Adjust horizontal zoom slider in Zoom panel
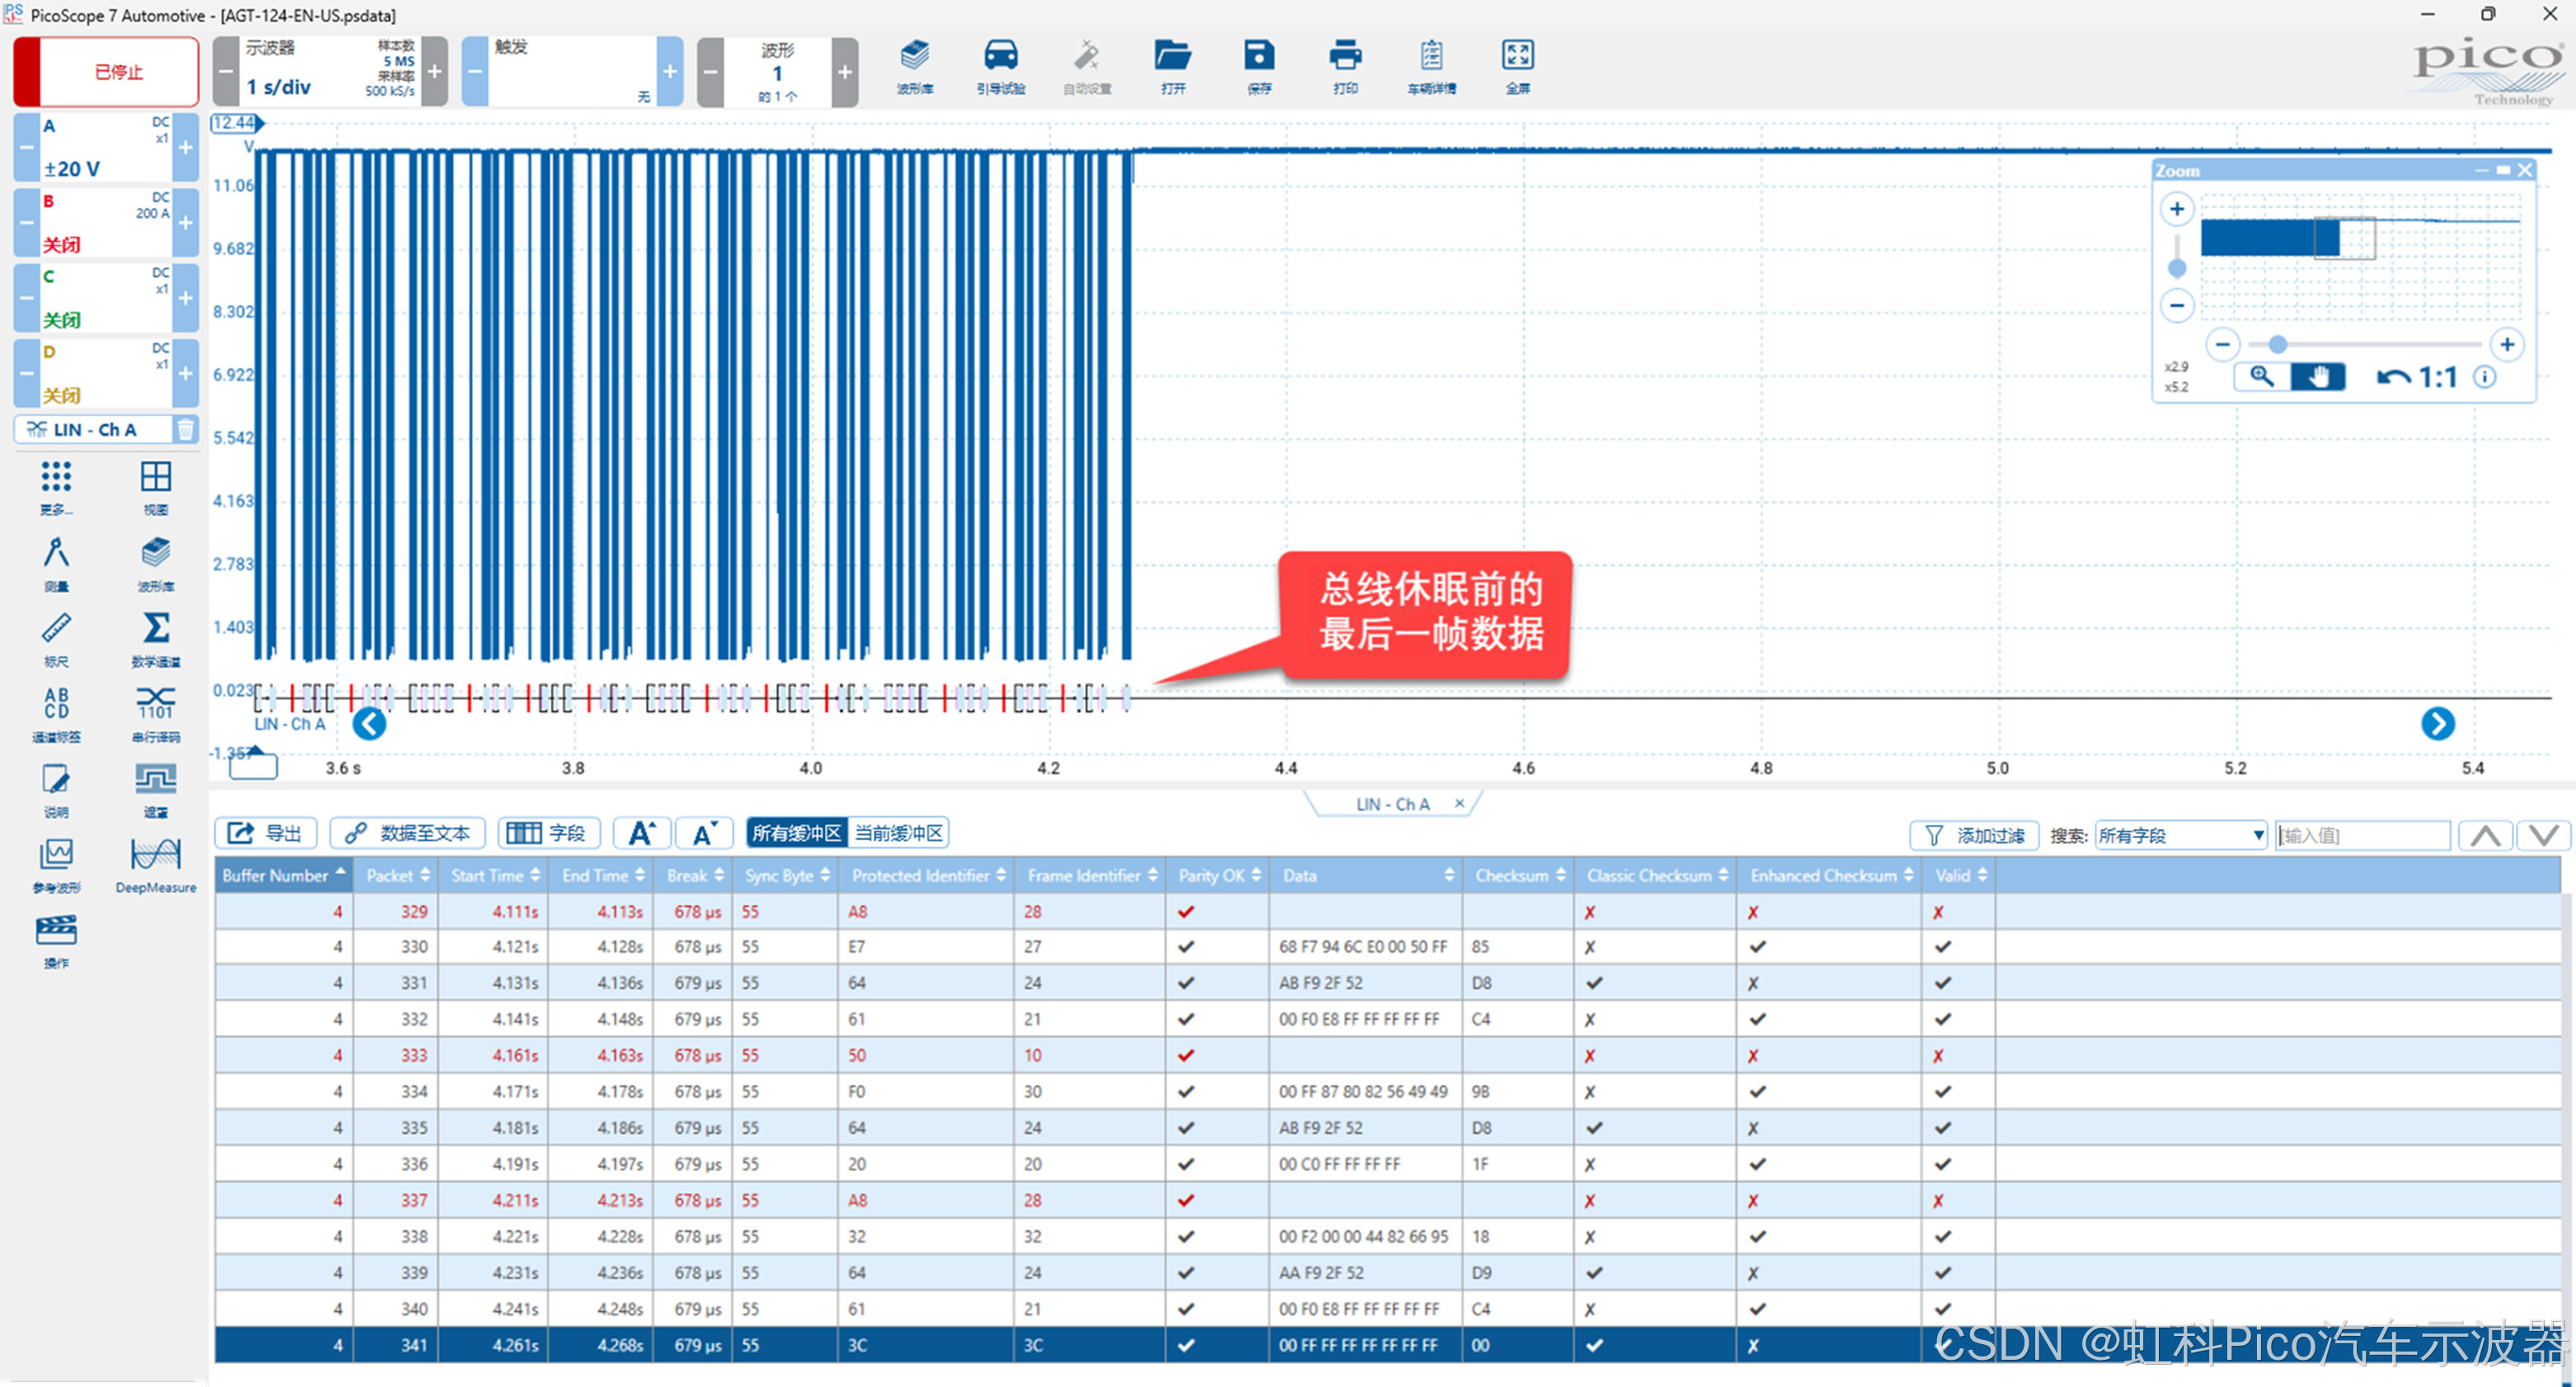2576x1387 pixels. point(2277,345)
